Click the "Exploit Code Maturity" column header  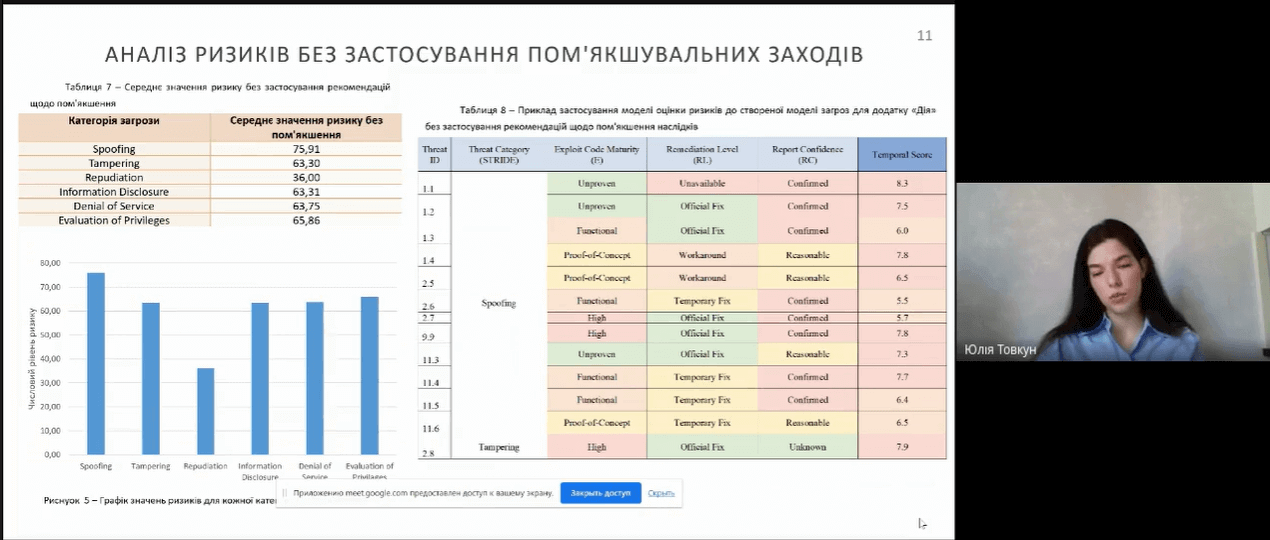click(596, 154)
